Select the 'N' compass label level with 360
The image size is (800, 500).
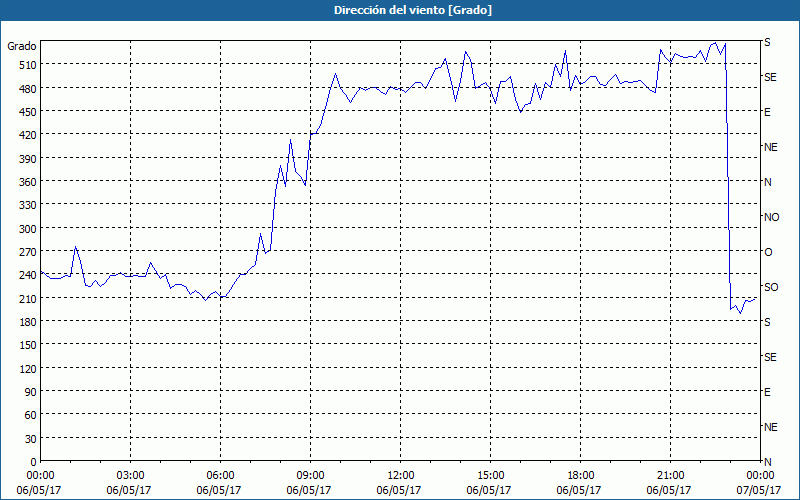click(767, 182)
